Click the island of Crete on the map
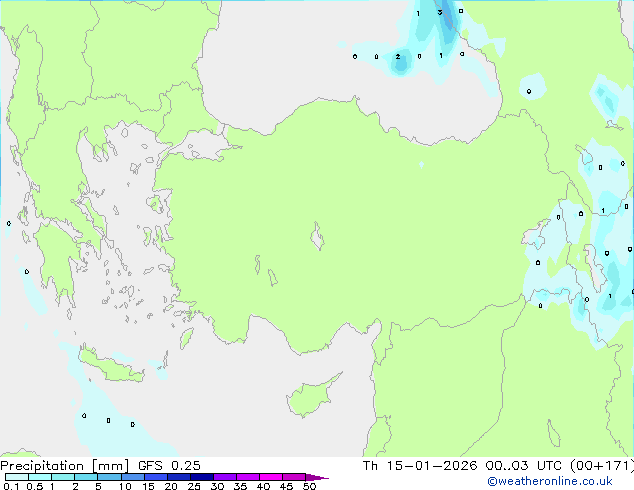The width and height of the screenshot is (634, 490). point(111,366)
